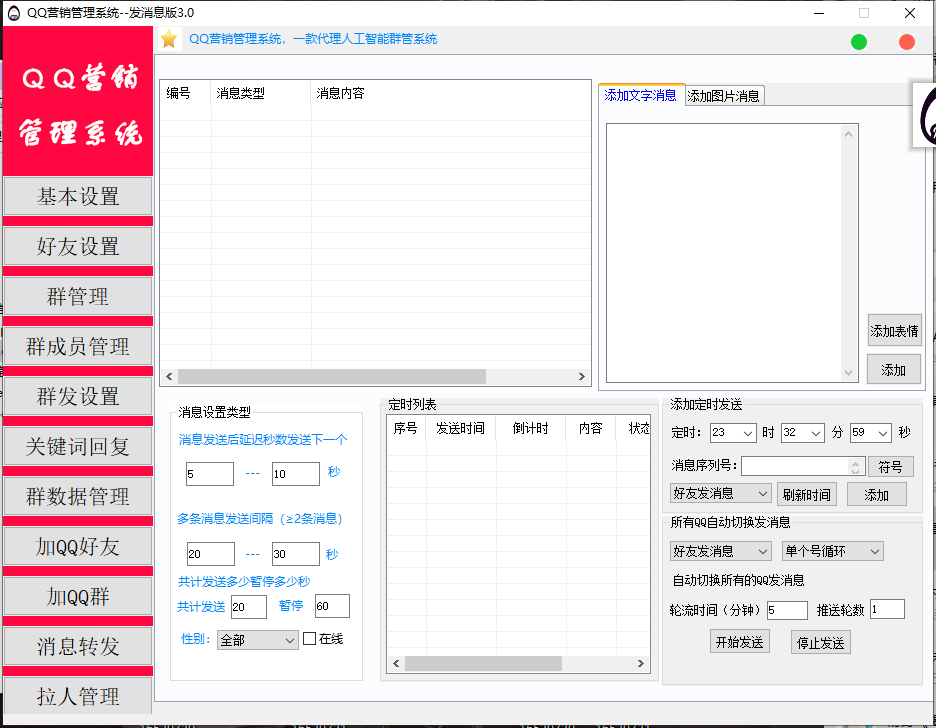This screenshot has width=936, height=728.
Task: Expand the seconds dropdown showing 59
Action: [870, 433]
